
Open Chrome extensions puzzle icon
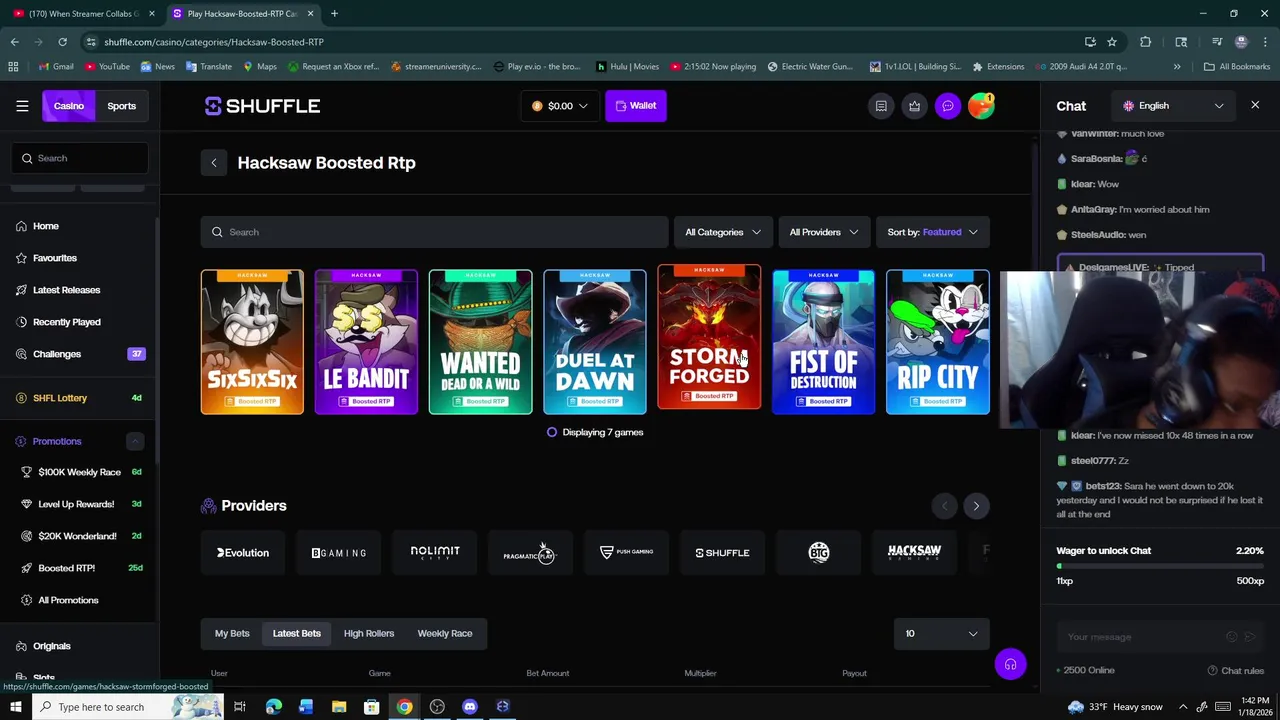(1145, 42)
